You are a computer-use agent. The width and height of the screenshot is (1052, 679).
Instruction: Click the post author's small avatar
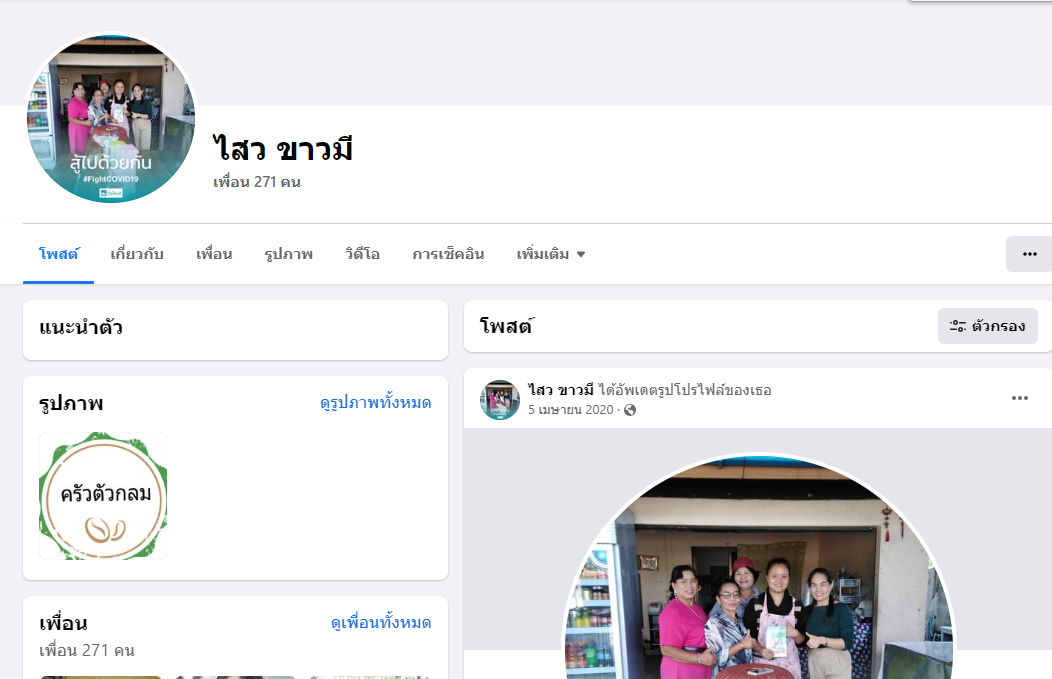(500, 400)
